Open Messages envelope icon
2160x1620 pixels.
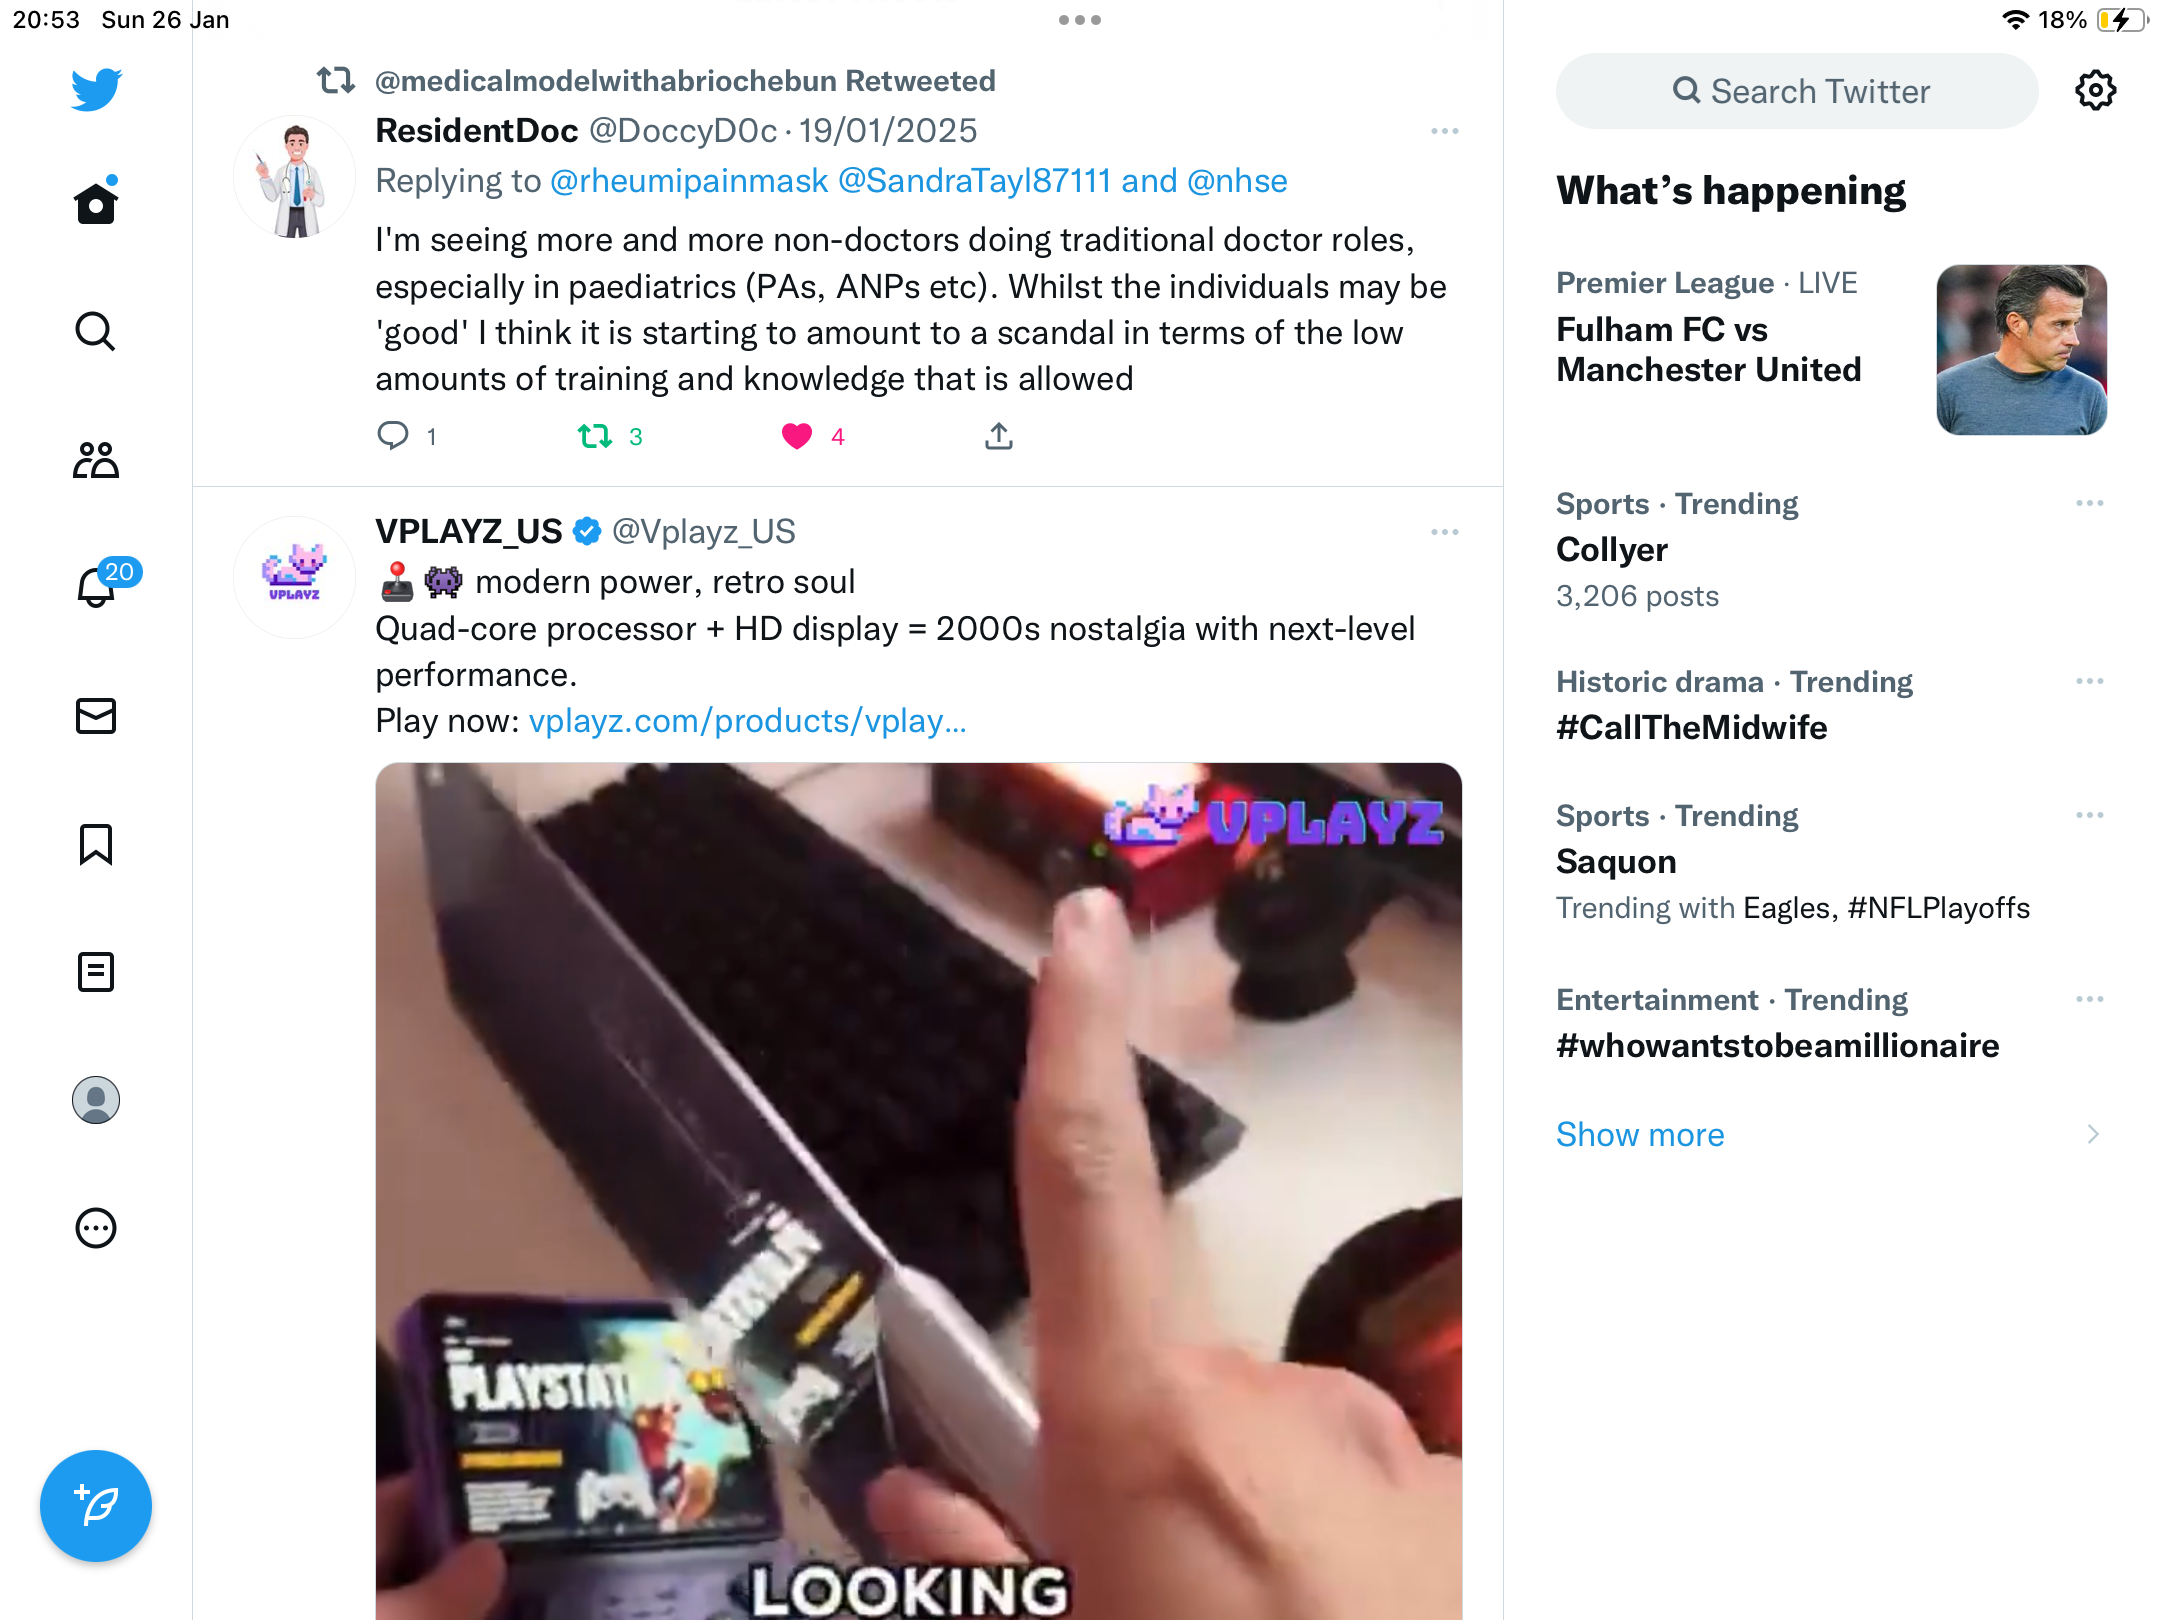point(96,716)
